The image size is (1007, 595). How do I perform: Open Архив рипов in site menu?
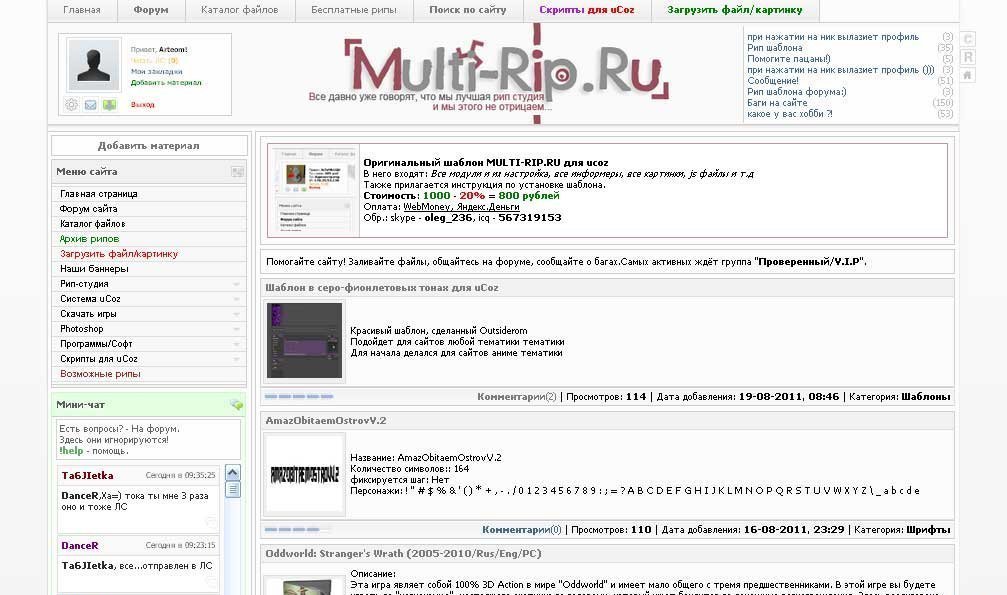point(89,239)
